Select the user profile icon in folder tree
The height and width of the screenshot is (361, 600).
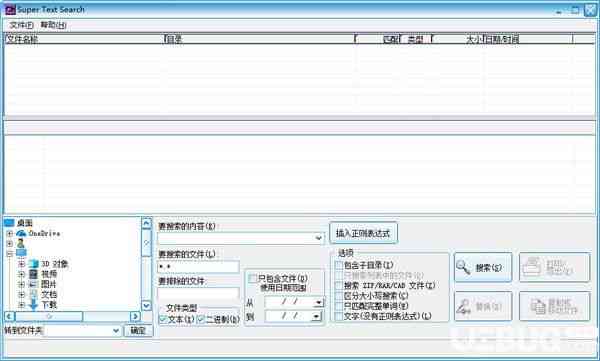coord(20,243)
